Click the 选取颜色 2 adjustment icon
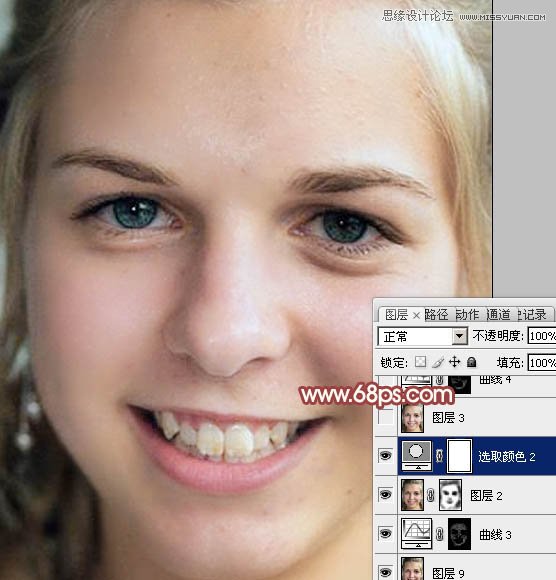The height and width of the screenshot is (580, 556). coord(417,456)
